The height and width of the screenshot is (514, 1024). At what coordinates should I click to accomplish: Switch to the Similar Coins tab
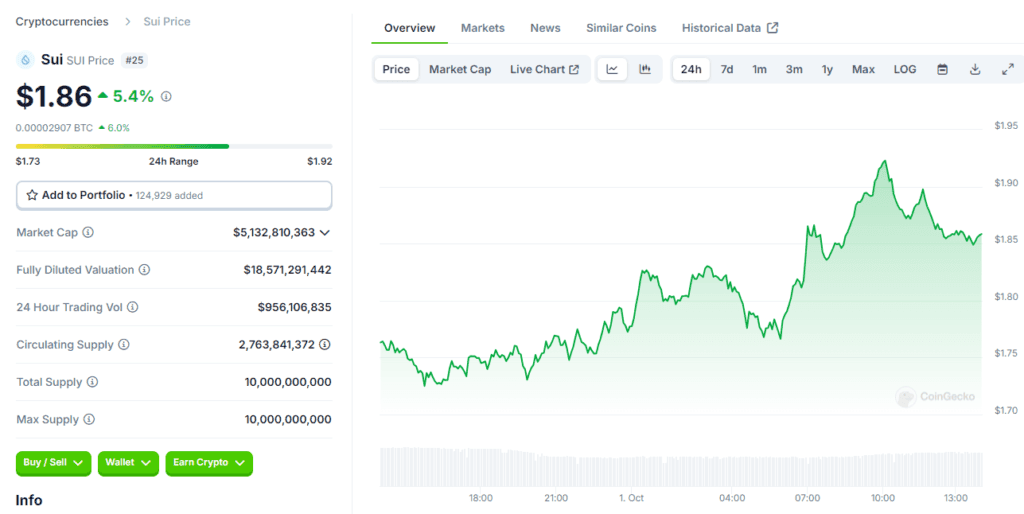[x=621, y=28]
